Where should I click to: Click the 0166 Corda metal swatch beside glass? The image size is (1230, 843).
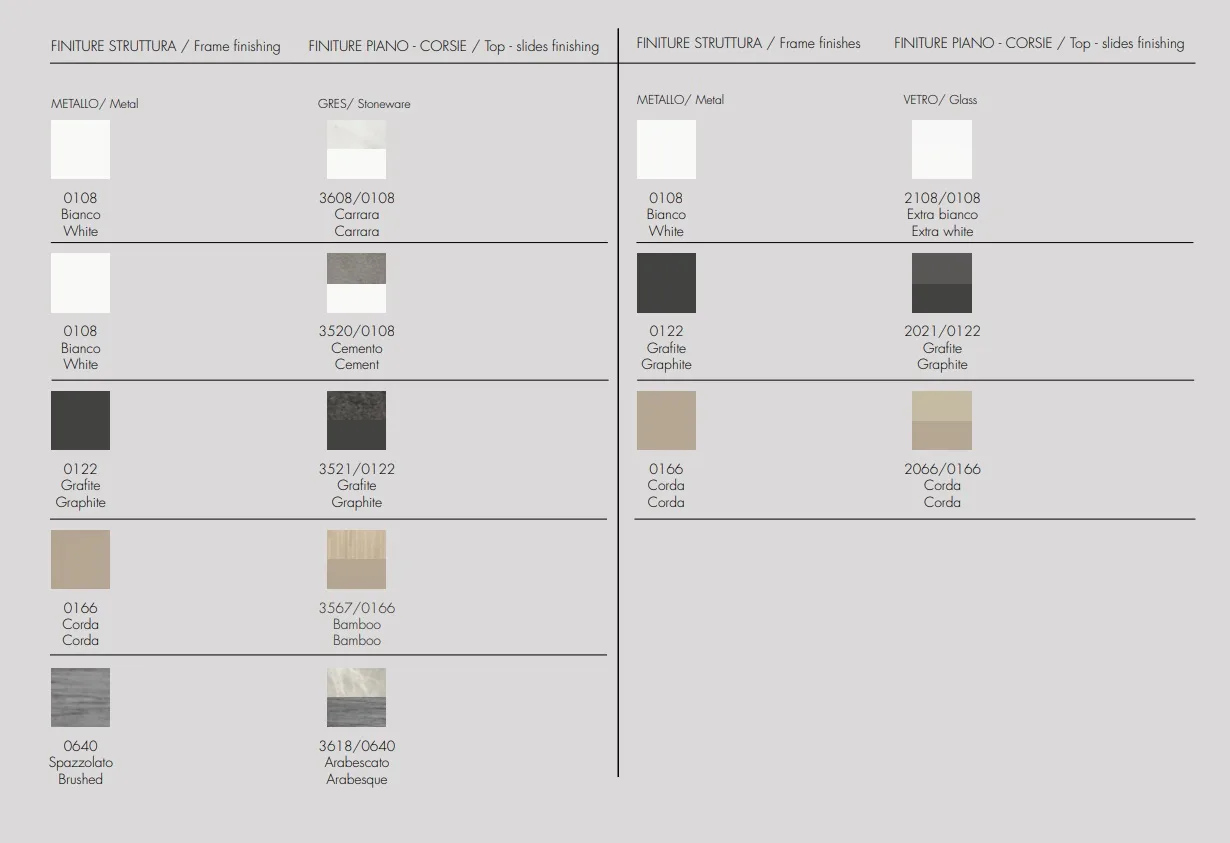coord(666,420)
